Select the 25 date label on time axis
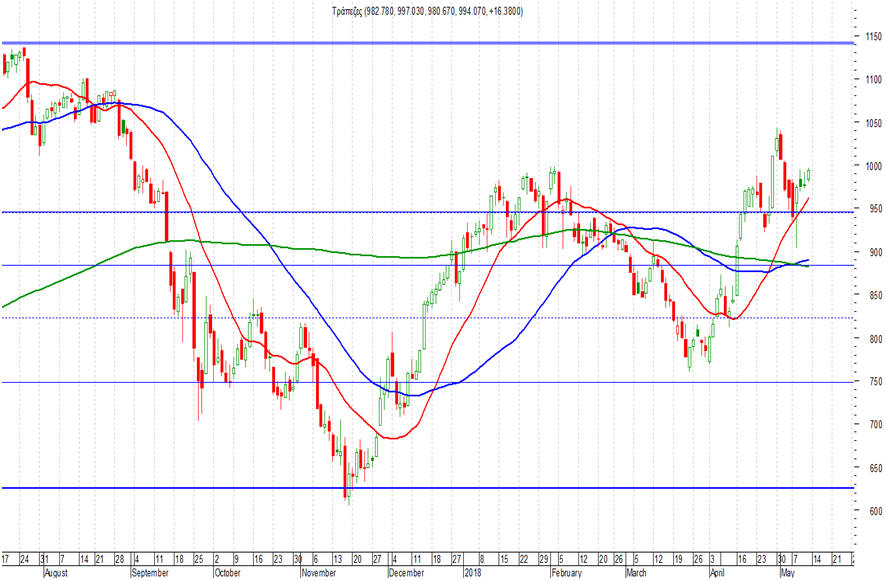This screenshot has height=580, width=886. tap(198, 559)
